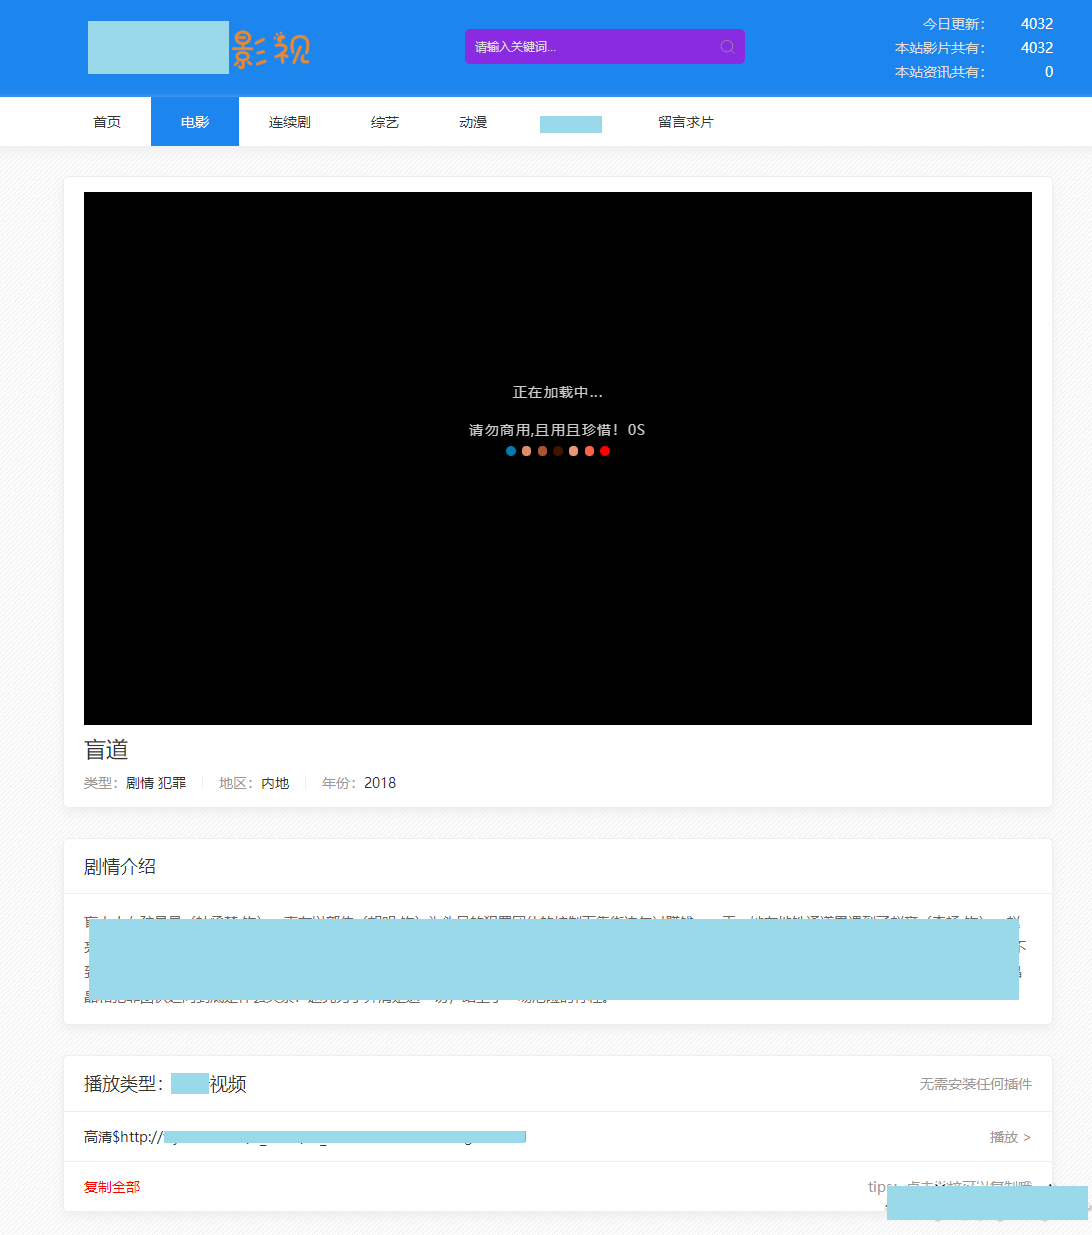This screenshot has width=1092, height=1235.
Task: Visit the 留言求片 page
Action: [x=685, y=122]
